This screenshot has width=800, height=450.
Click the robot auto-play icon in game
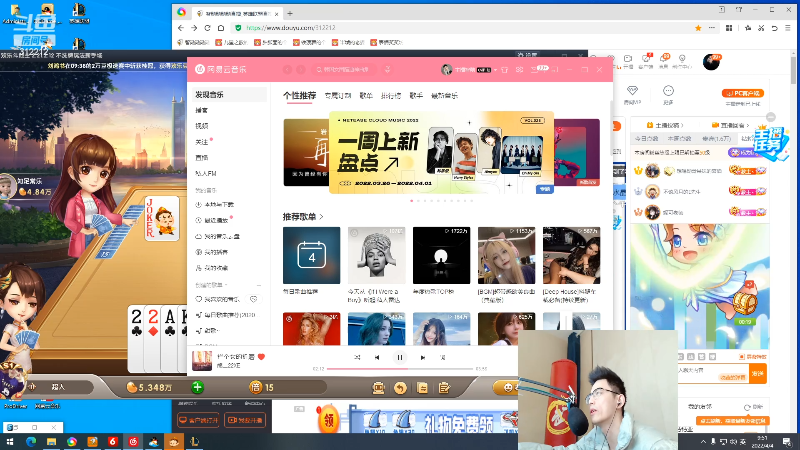tap(378, 388)
